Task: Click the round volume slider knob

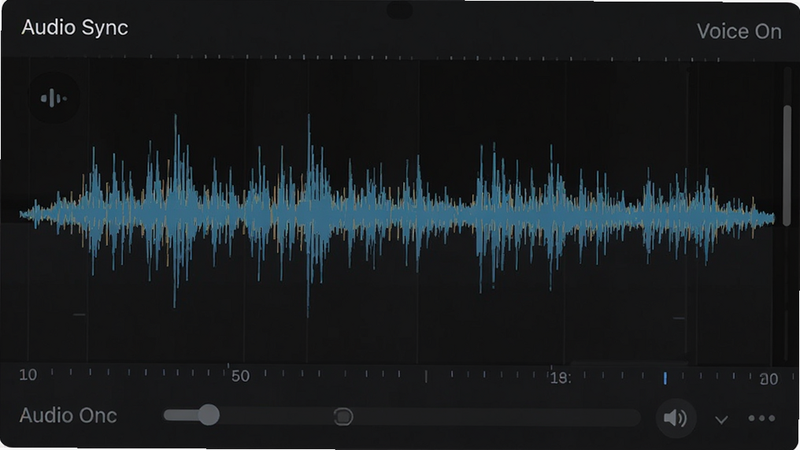Action: pyautogui.click(x=208, y=415)
